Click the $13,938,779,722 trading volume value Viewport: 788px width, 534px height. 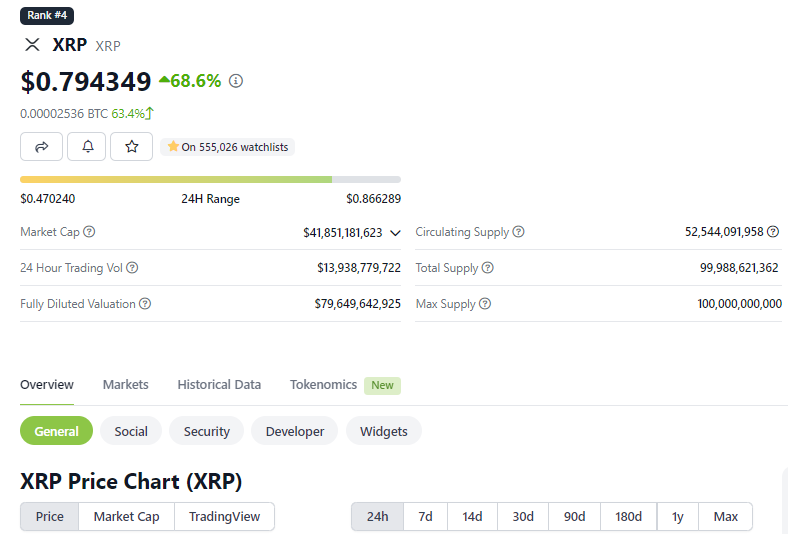point(359,268)
